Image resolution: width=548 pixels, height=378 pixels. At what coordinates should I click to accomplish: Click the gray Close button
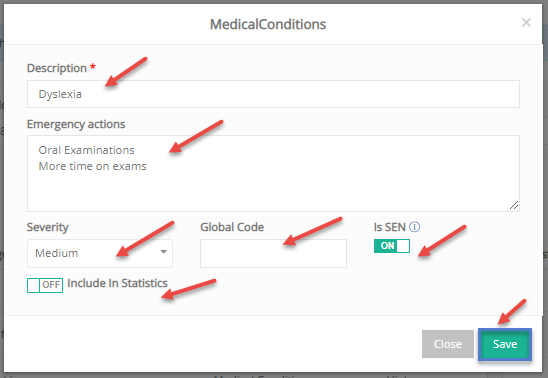[x=448, y=344]
